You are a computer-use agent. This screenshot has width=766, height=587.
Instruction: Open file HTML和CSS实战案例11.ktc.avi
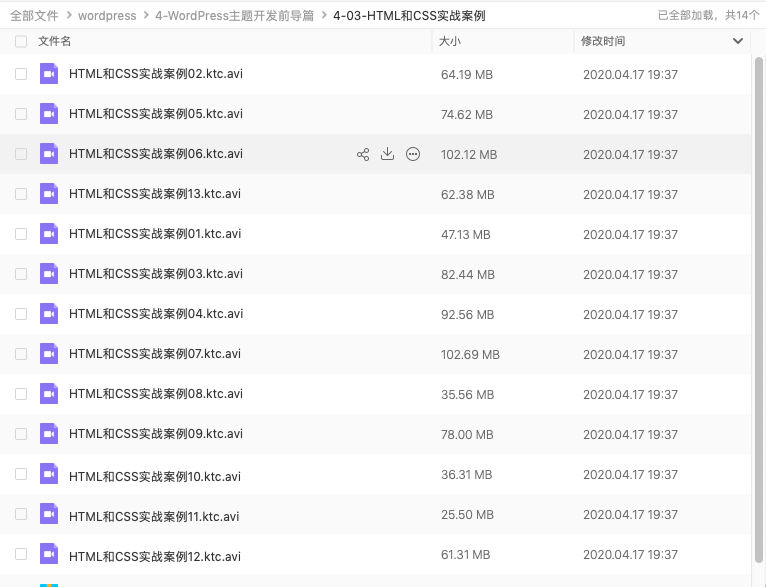pos(154,517)
